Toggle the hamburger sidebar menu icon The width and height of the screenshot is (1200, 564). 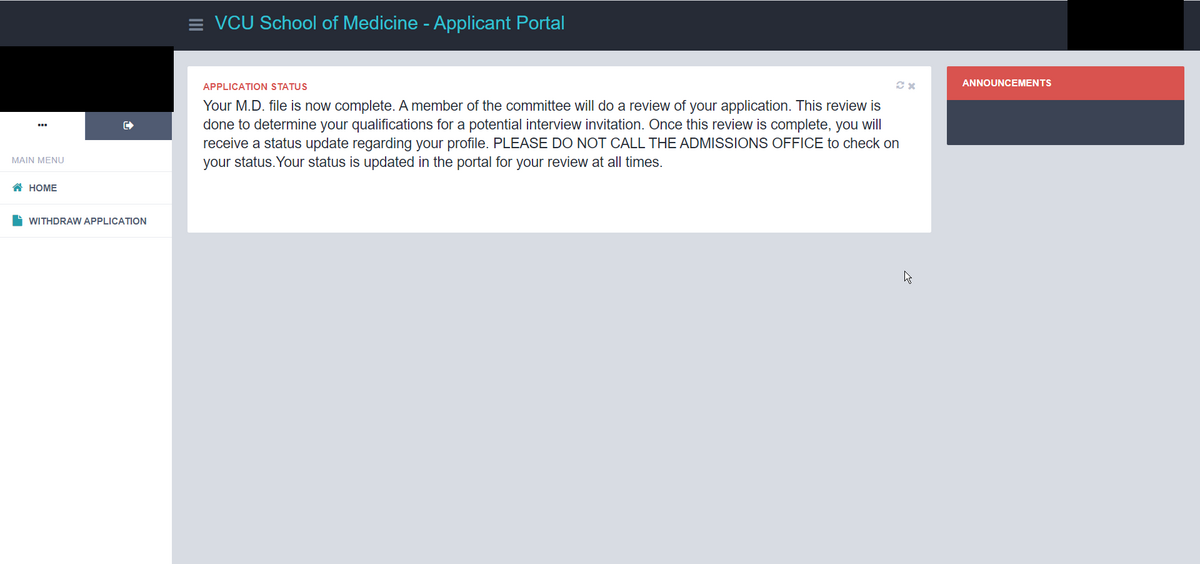196,24
